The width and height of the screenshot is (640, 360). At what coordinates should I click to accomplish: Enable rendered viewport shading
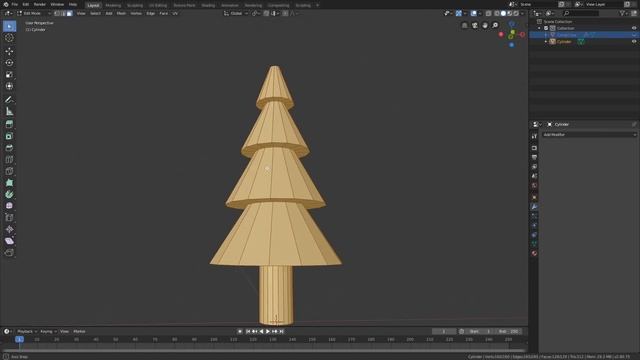[x=516, y=13]
